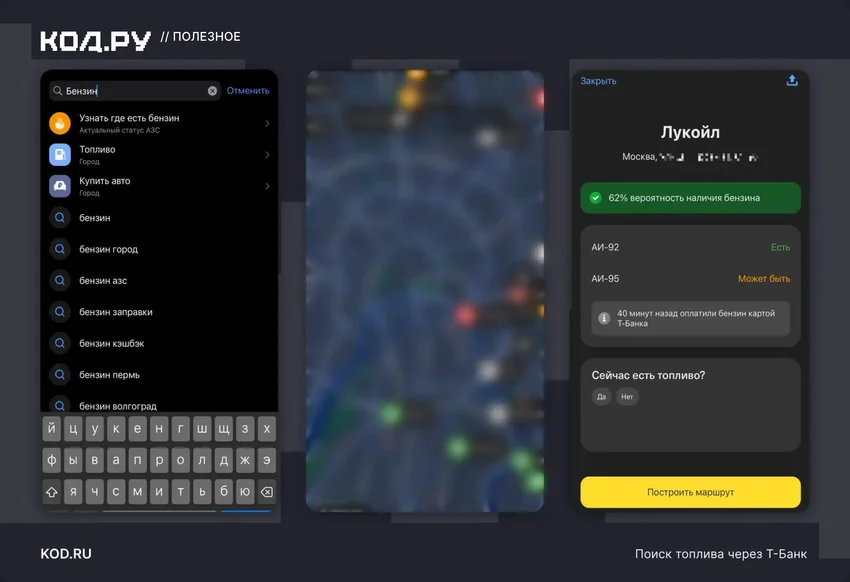
Task: Tap the АИ-95 fuel row
Action: 690,279
